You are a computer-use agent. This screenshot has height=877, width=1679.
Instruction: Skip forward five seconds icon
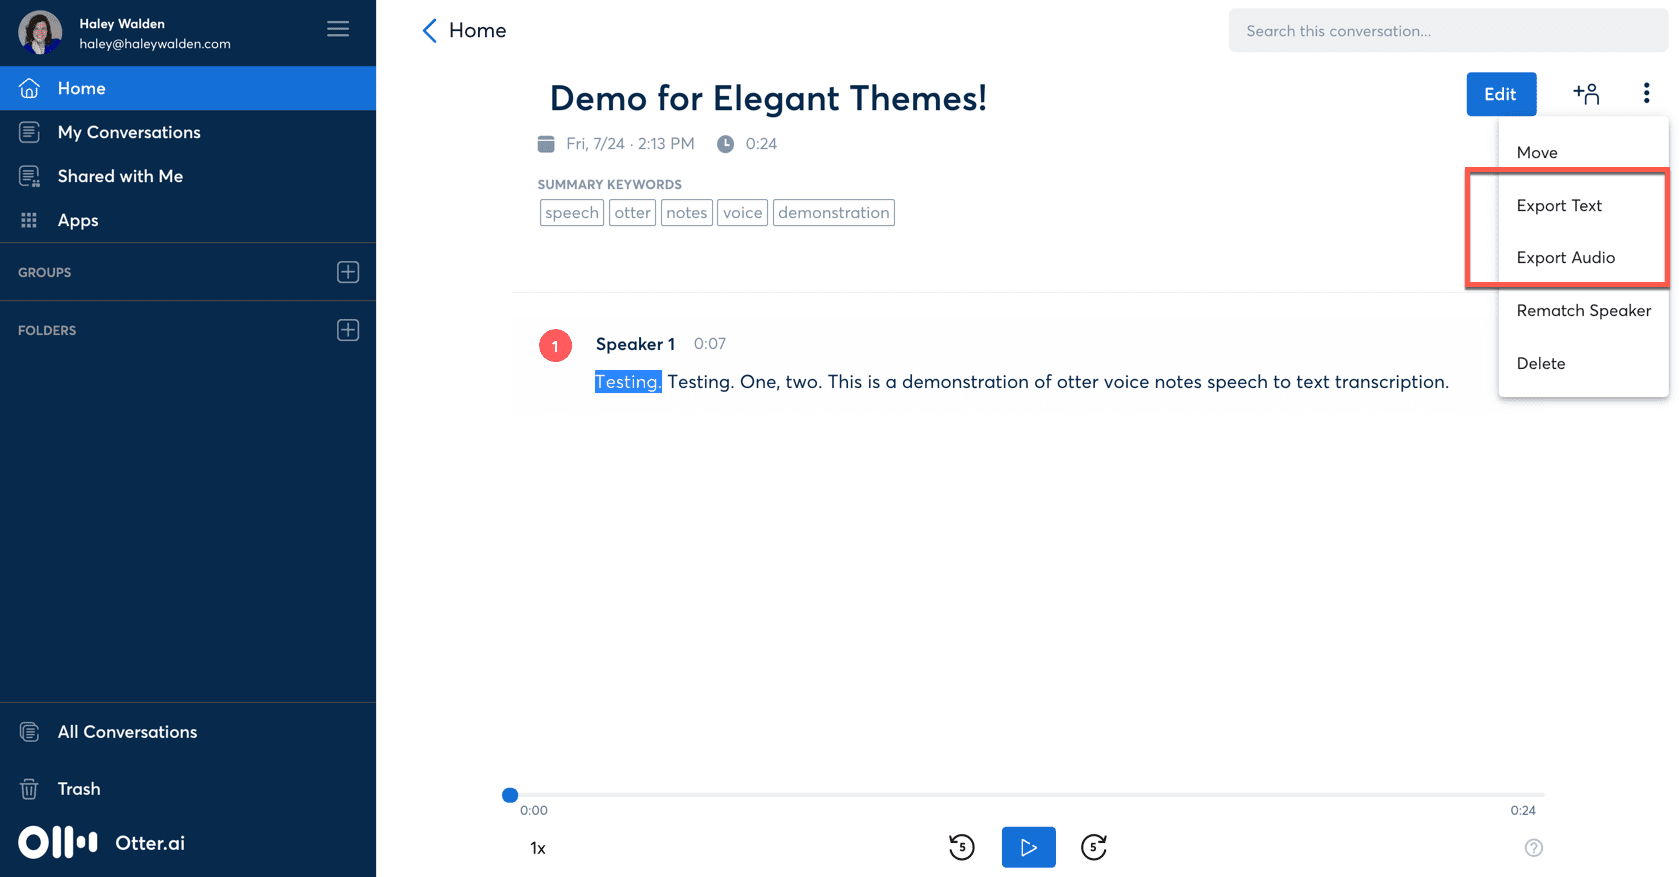point(1094,847)
